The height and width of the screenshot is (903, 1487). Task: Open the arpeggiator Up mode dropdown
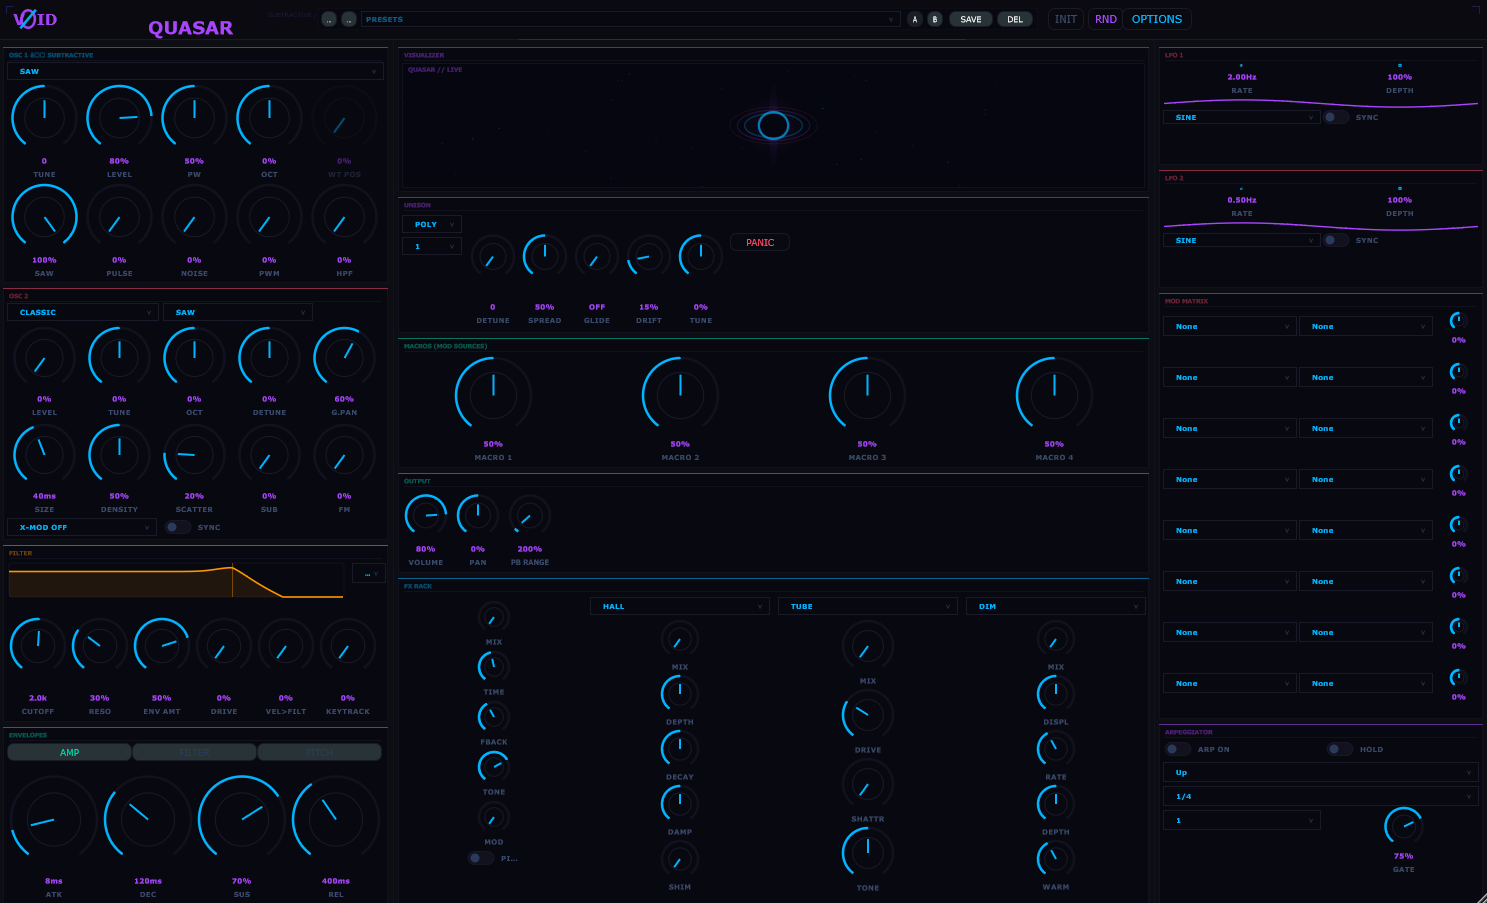coord(1320,772)
